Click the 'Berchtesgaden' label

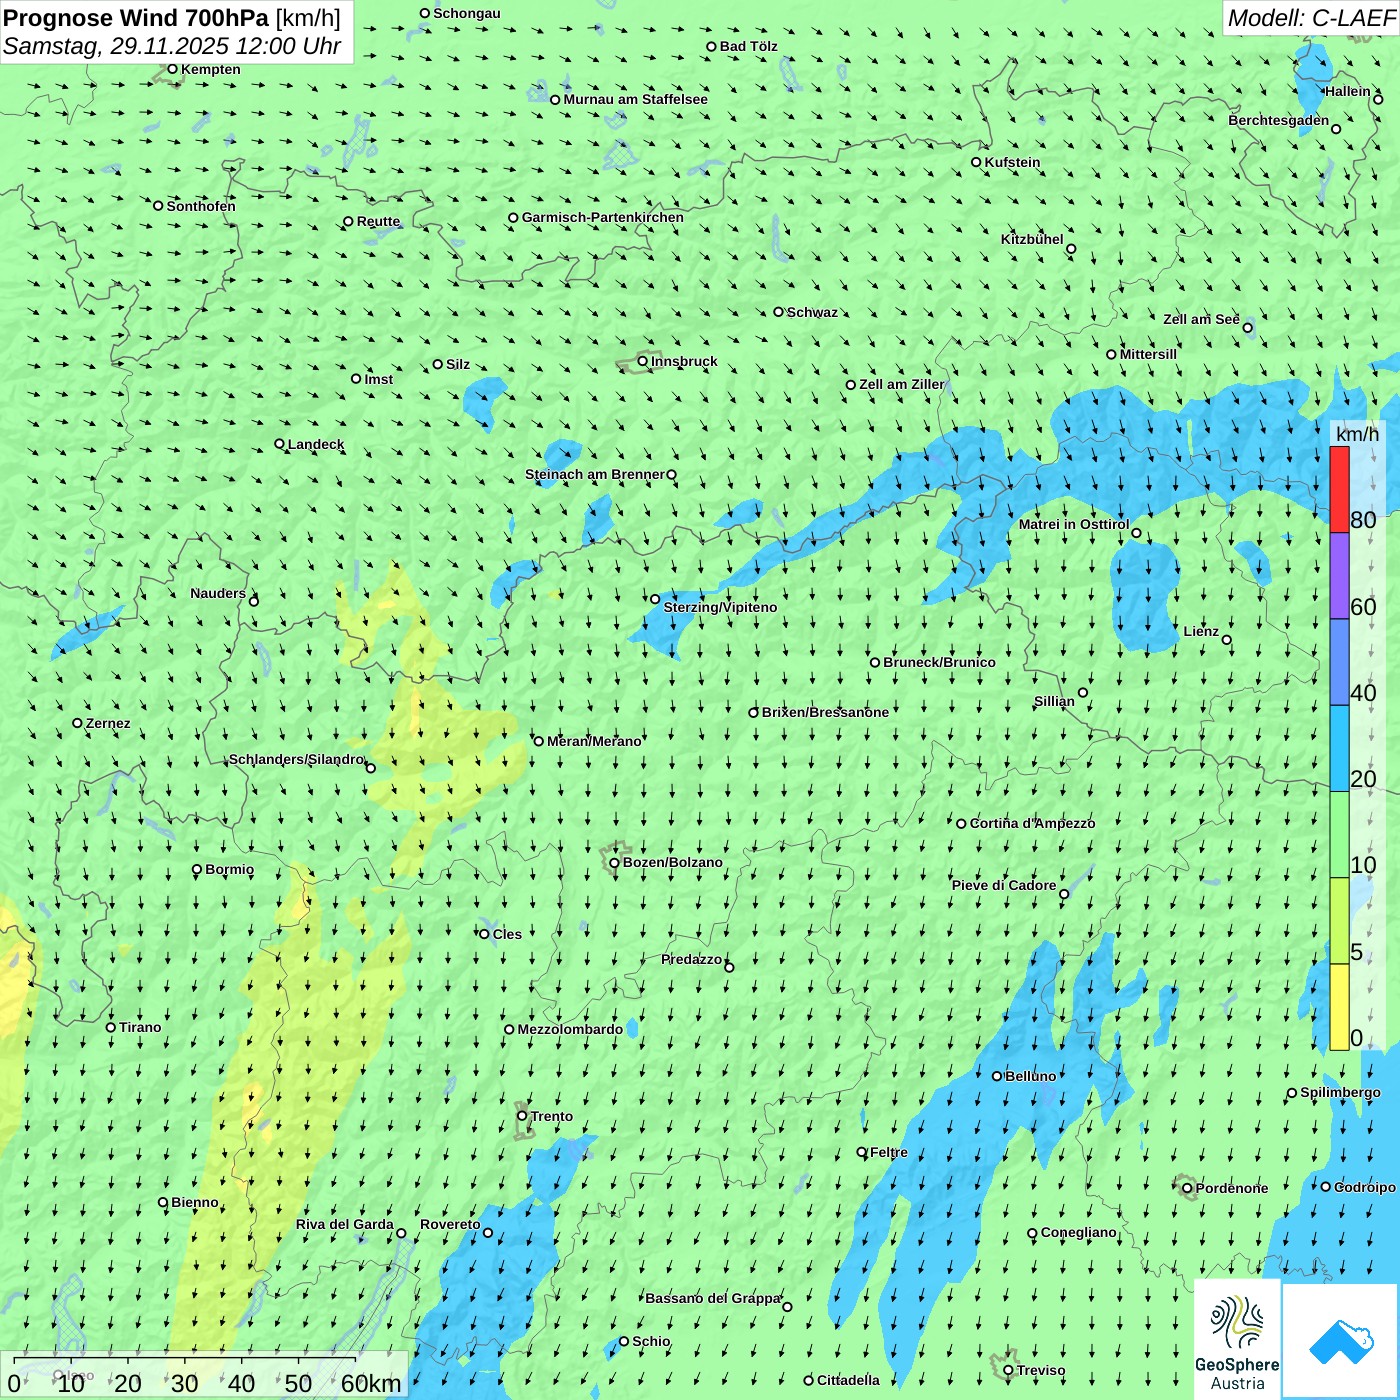pyautogui.click(x=1279, y=120)
